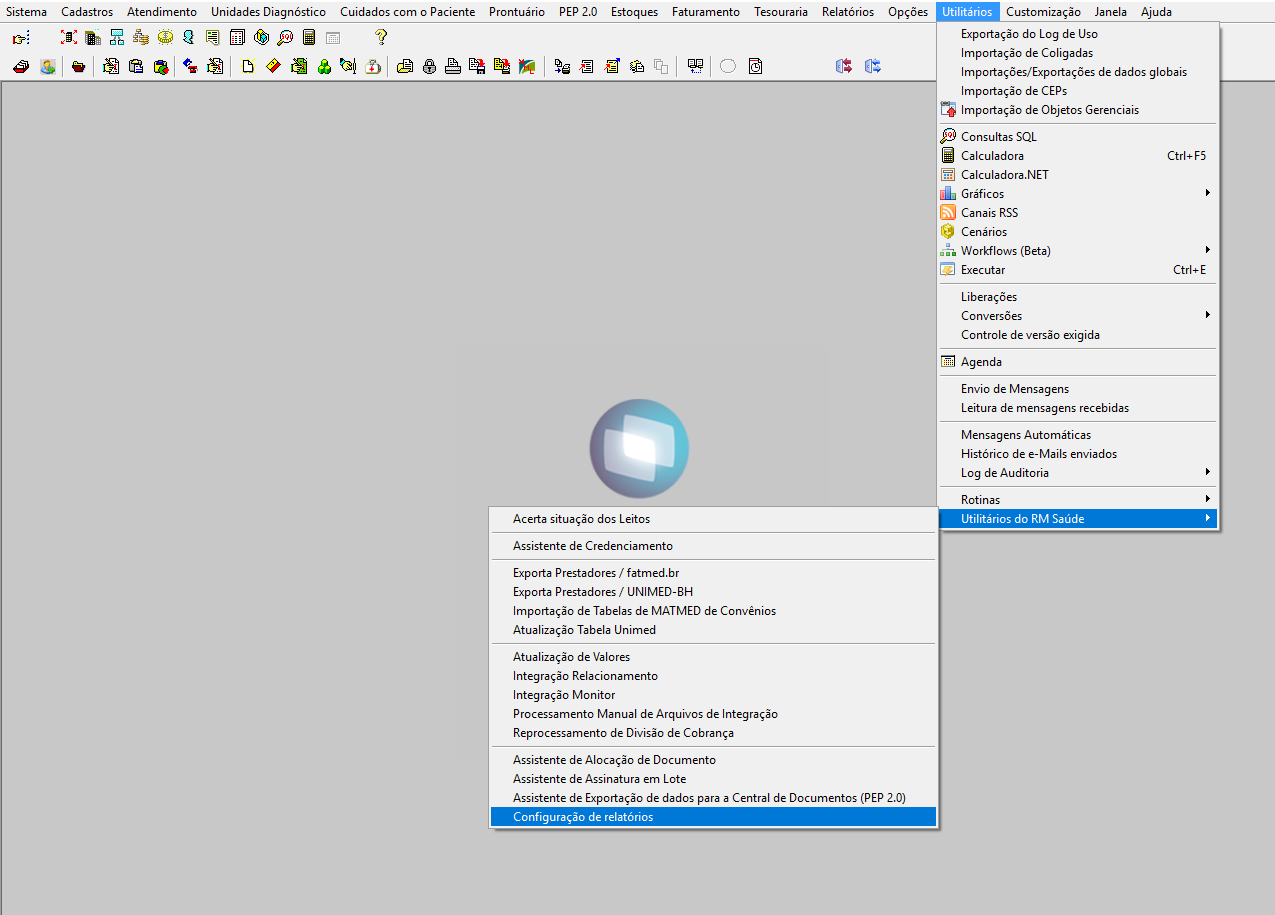
Task: Choose Executar menu entry
Action: pyautogui.click(x=1077, y=270)
